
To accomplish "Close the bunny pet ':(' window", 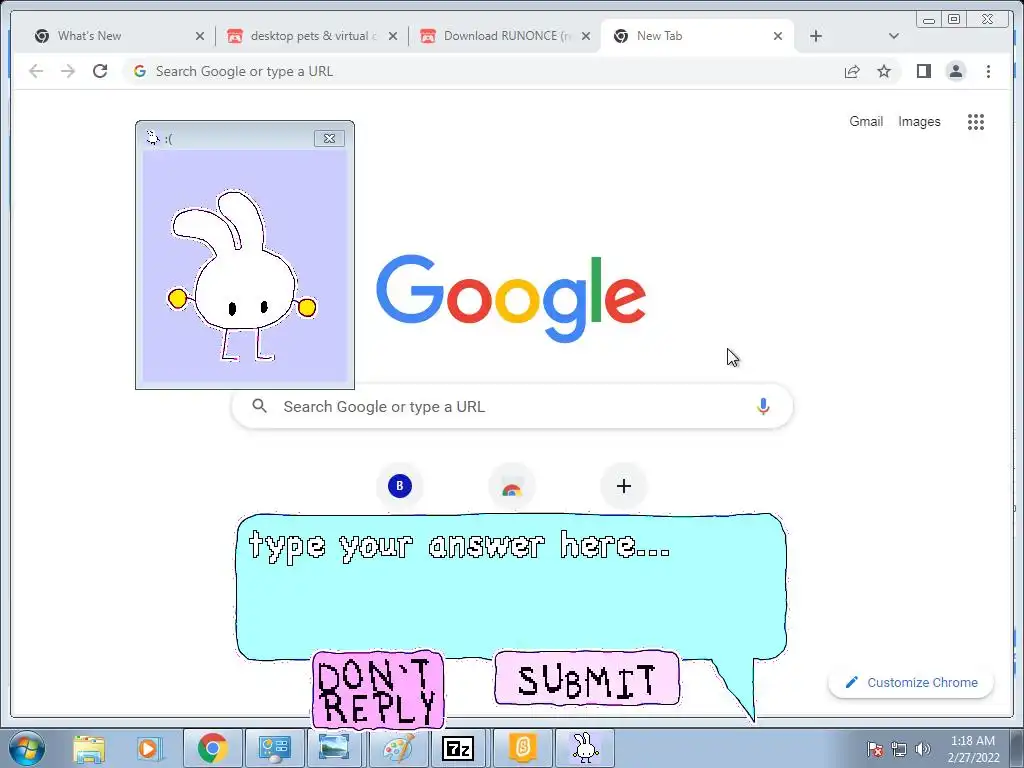I will (329, 138).
